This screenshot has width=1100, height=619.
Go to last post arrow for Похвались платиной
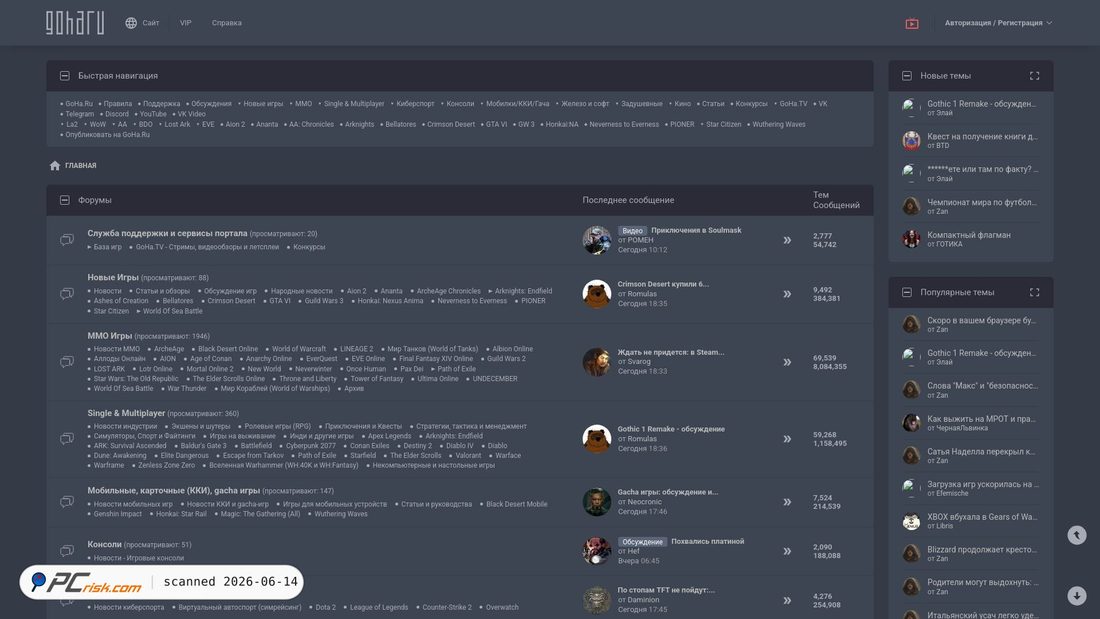(x=787, y=551)
